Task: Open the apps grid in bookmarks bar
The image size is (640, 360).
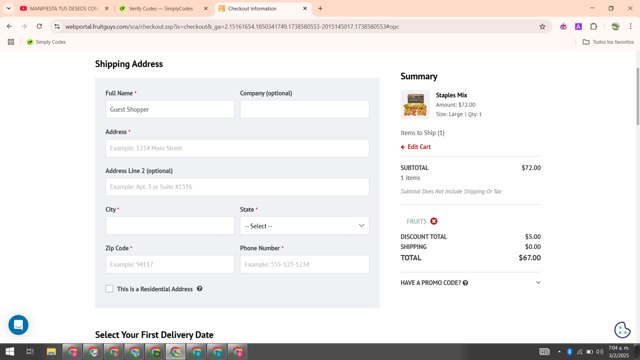Action: (x=11, y=42)
